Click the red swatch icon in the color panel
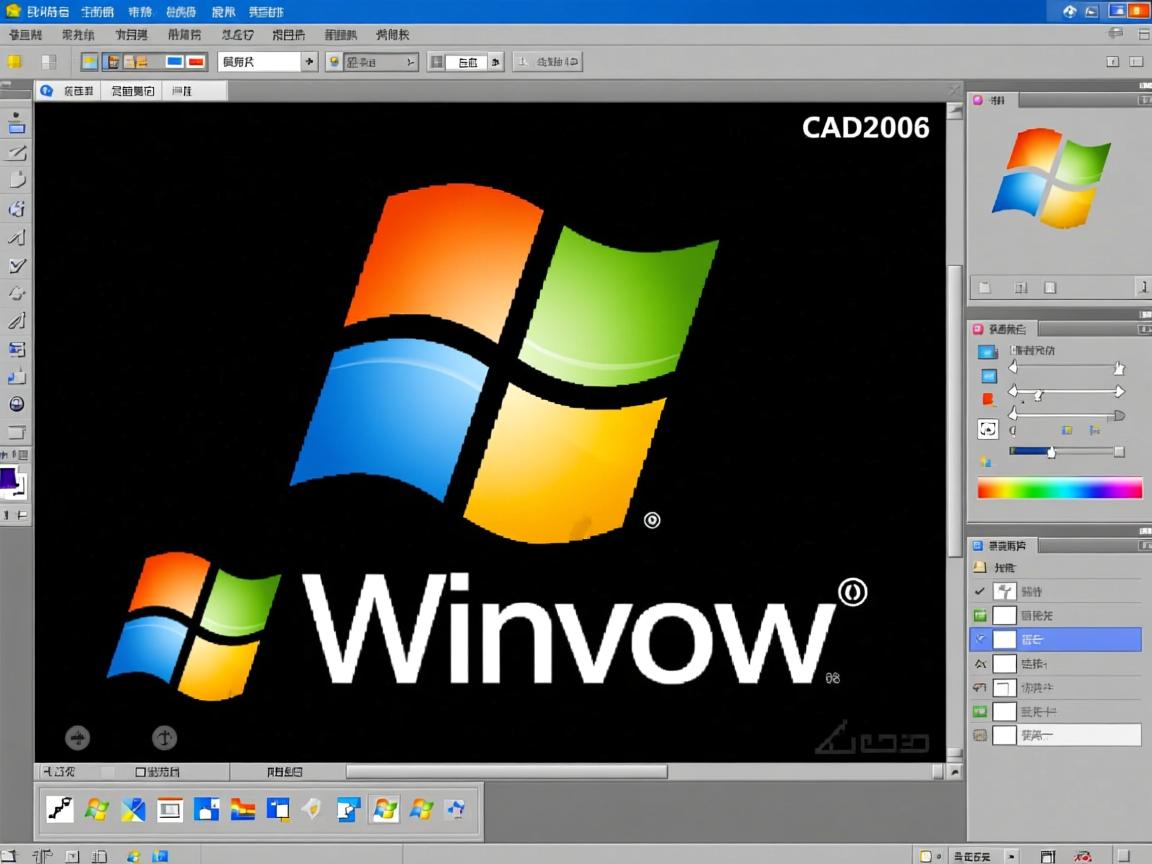This screenshot has height=864, width=1152. (987, 398)
